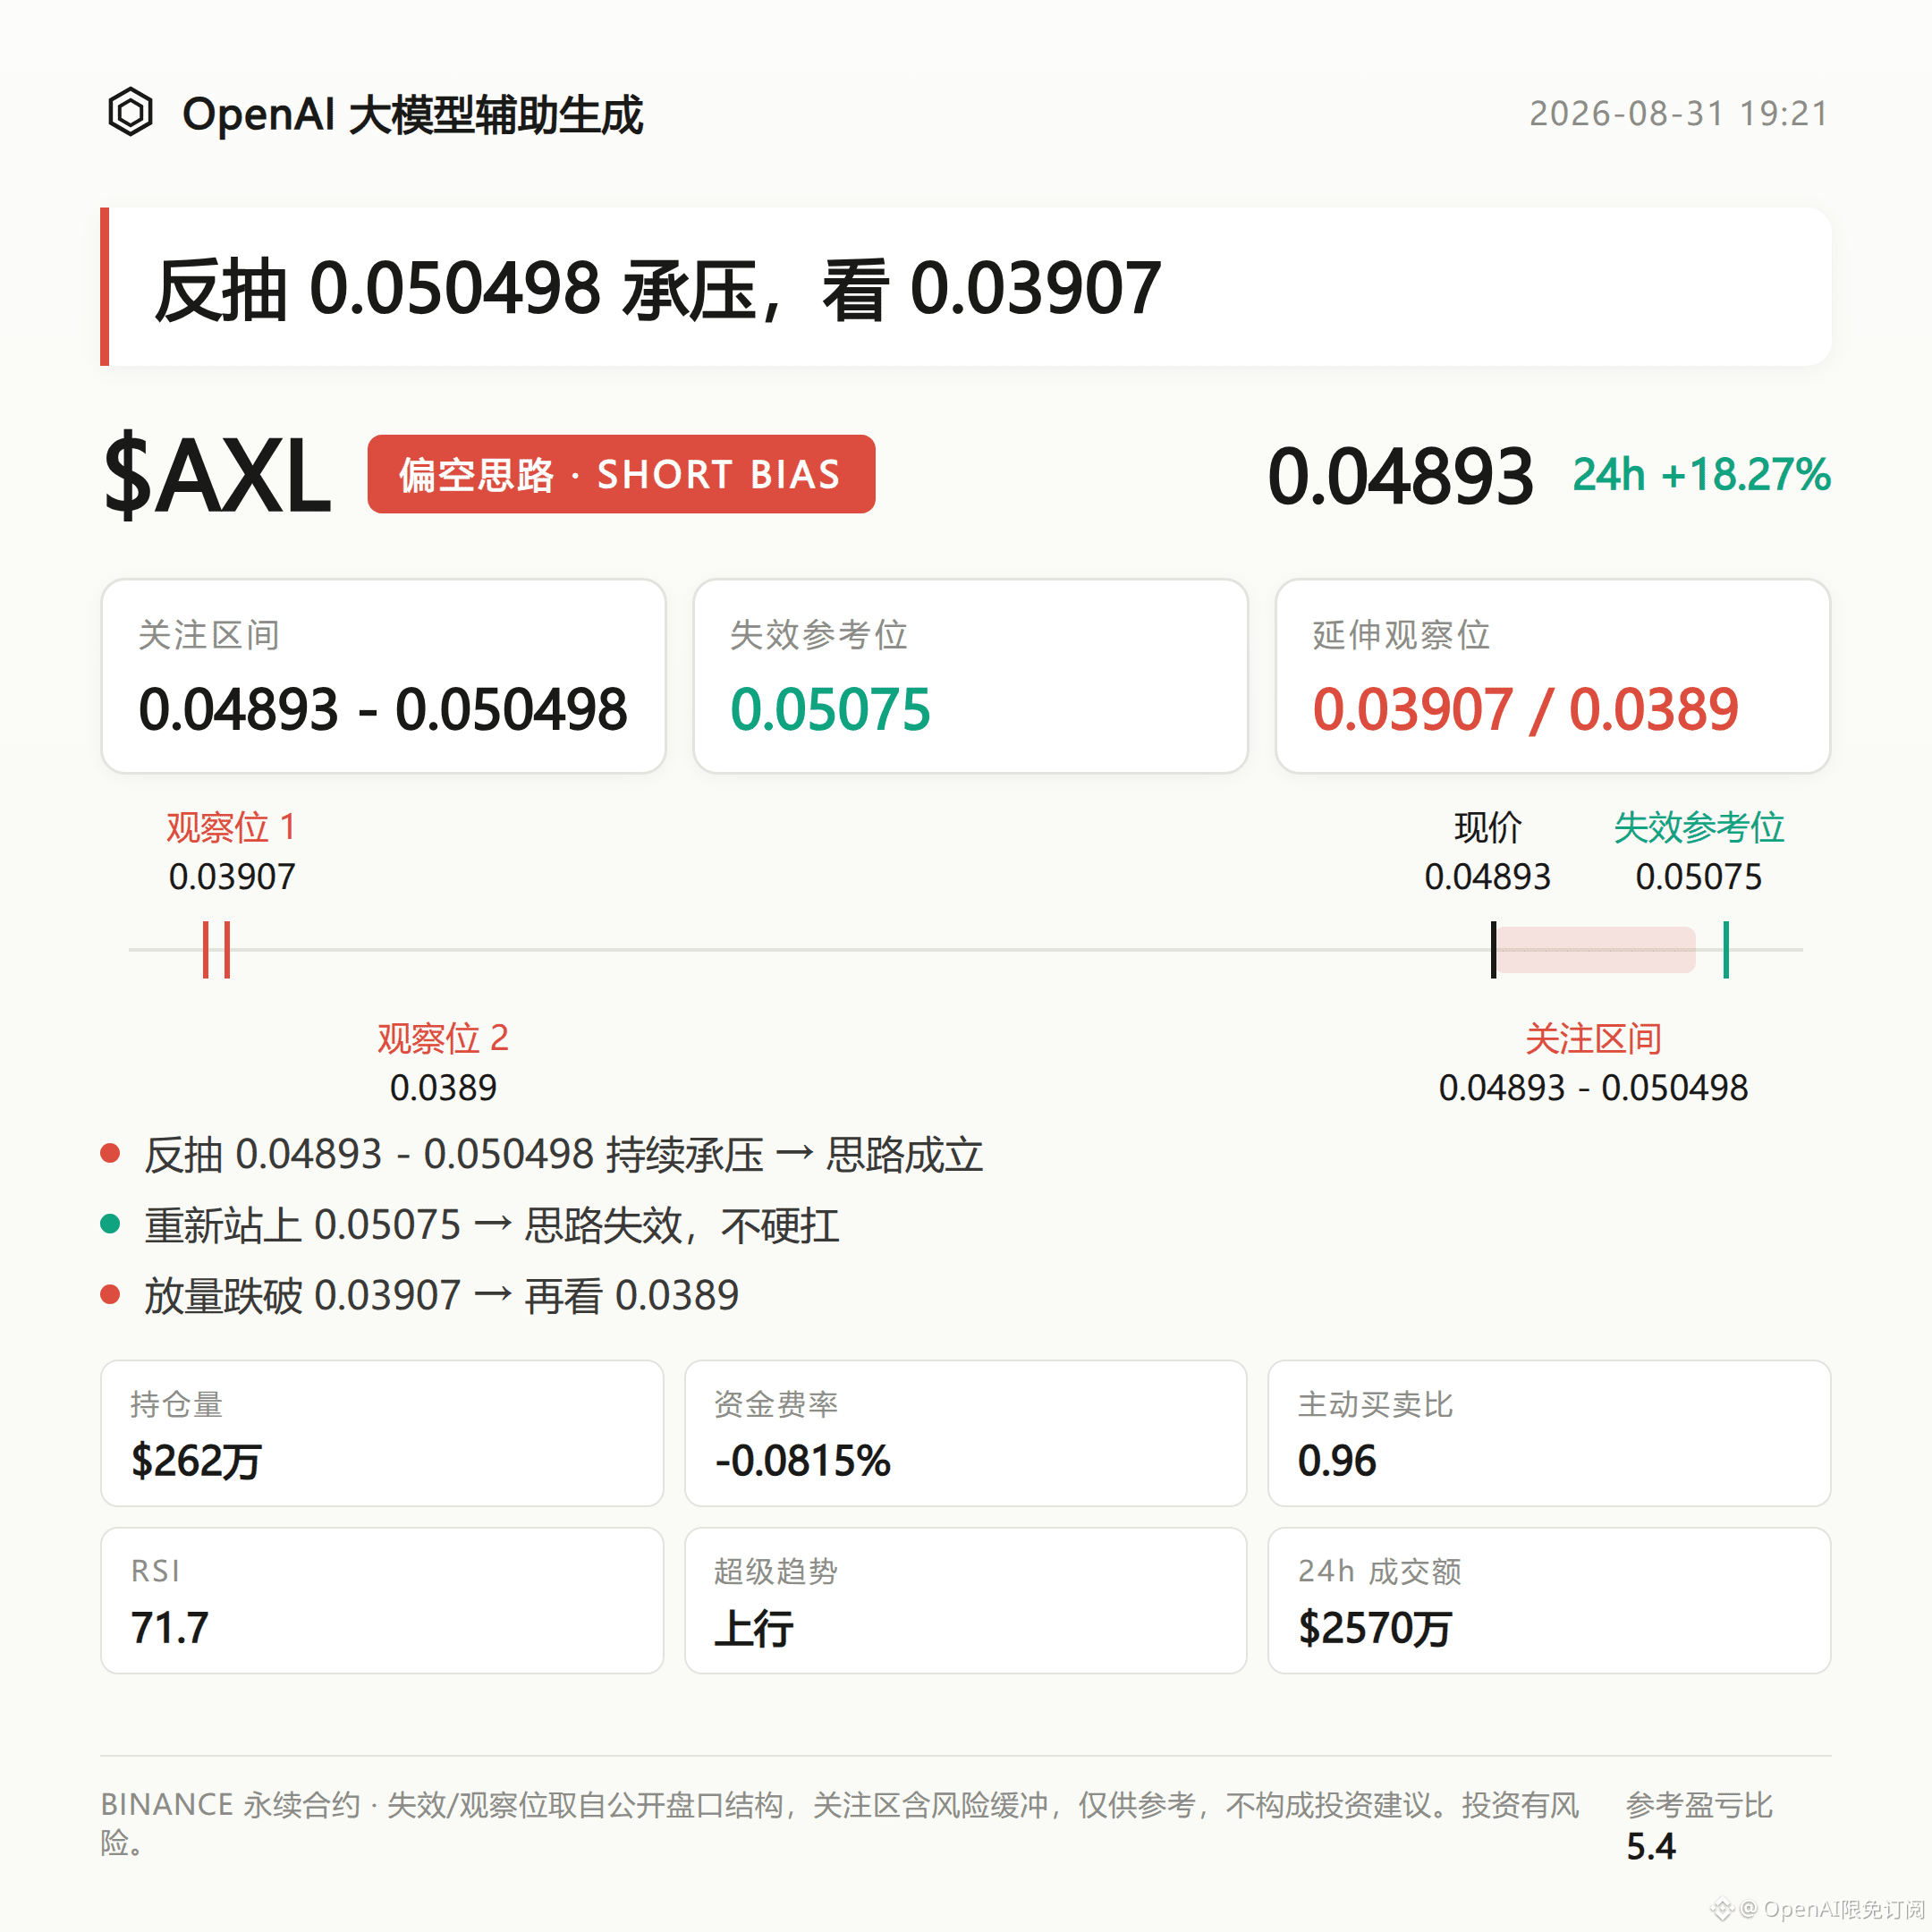
Task: Open the 延伸观察位 card
Action: click(x=1552, y=676)
